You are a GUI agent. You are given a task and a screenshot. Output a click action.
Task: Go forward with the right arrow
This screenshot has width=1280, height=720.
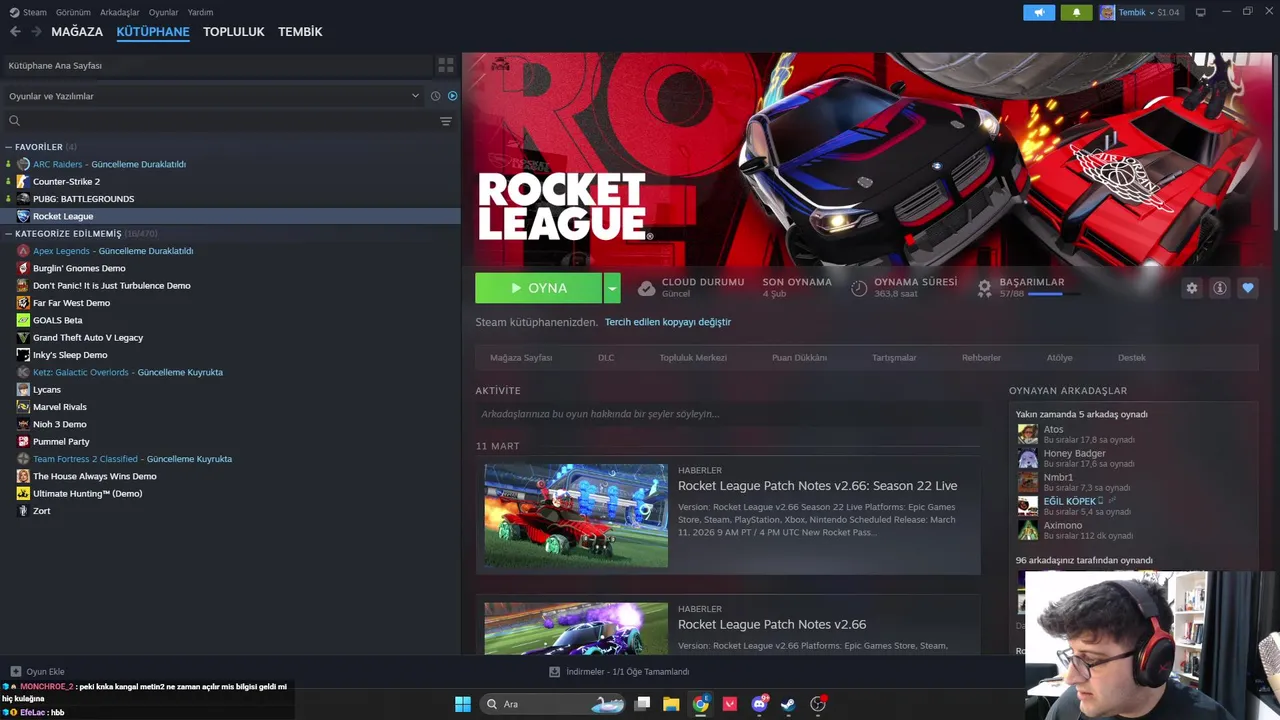pos(36,32)
